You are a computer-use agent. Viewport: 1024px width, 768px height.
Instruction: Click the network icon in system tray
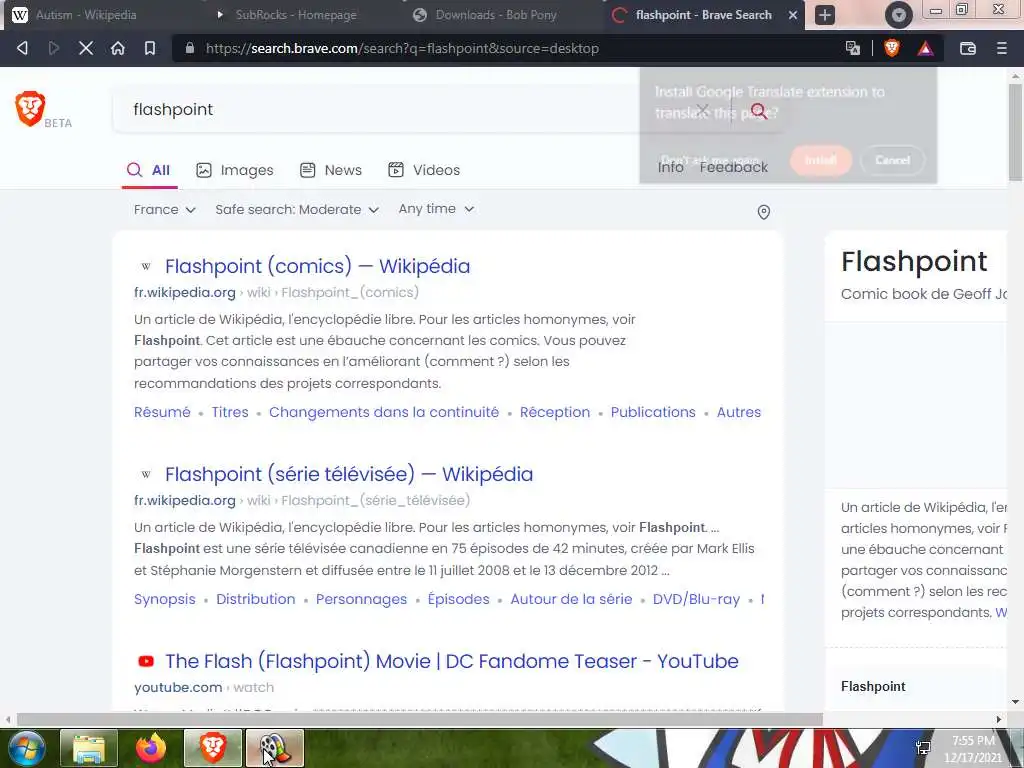click(923, 748)
